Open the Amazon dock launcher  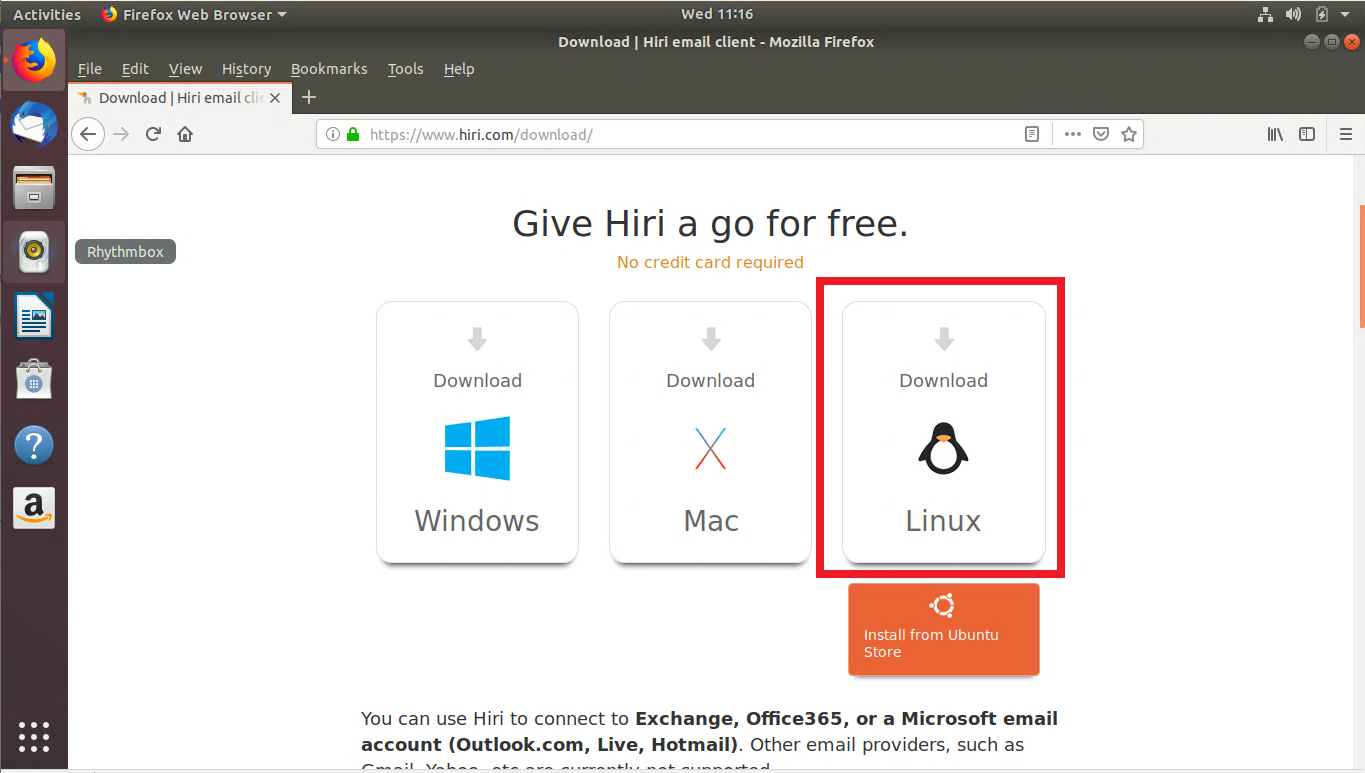(x=34, y=509)
